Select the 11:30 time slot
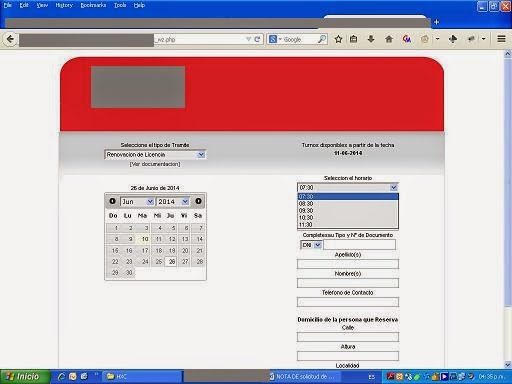This screenshot has height=384, width=512. point(348,225)
